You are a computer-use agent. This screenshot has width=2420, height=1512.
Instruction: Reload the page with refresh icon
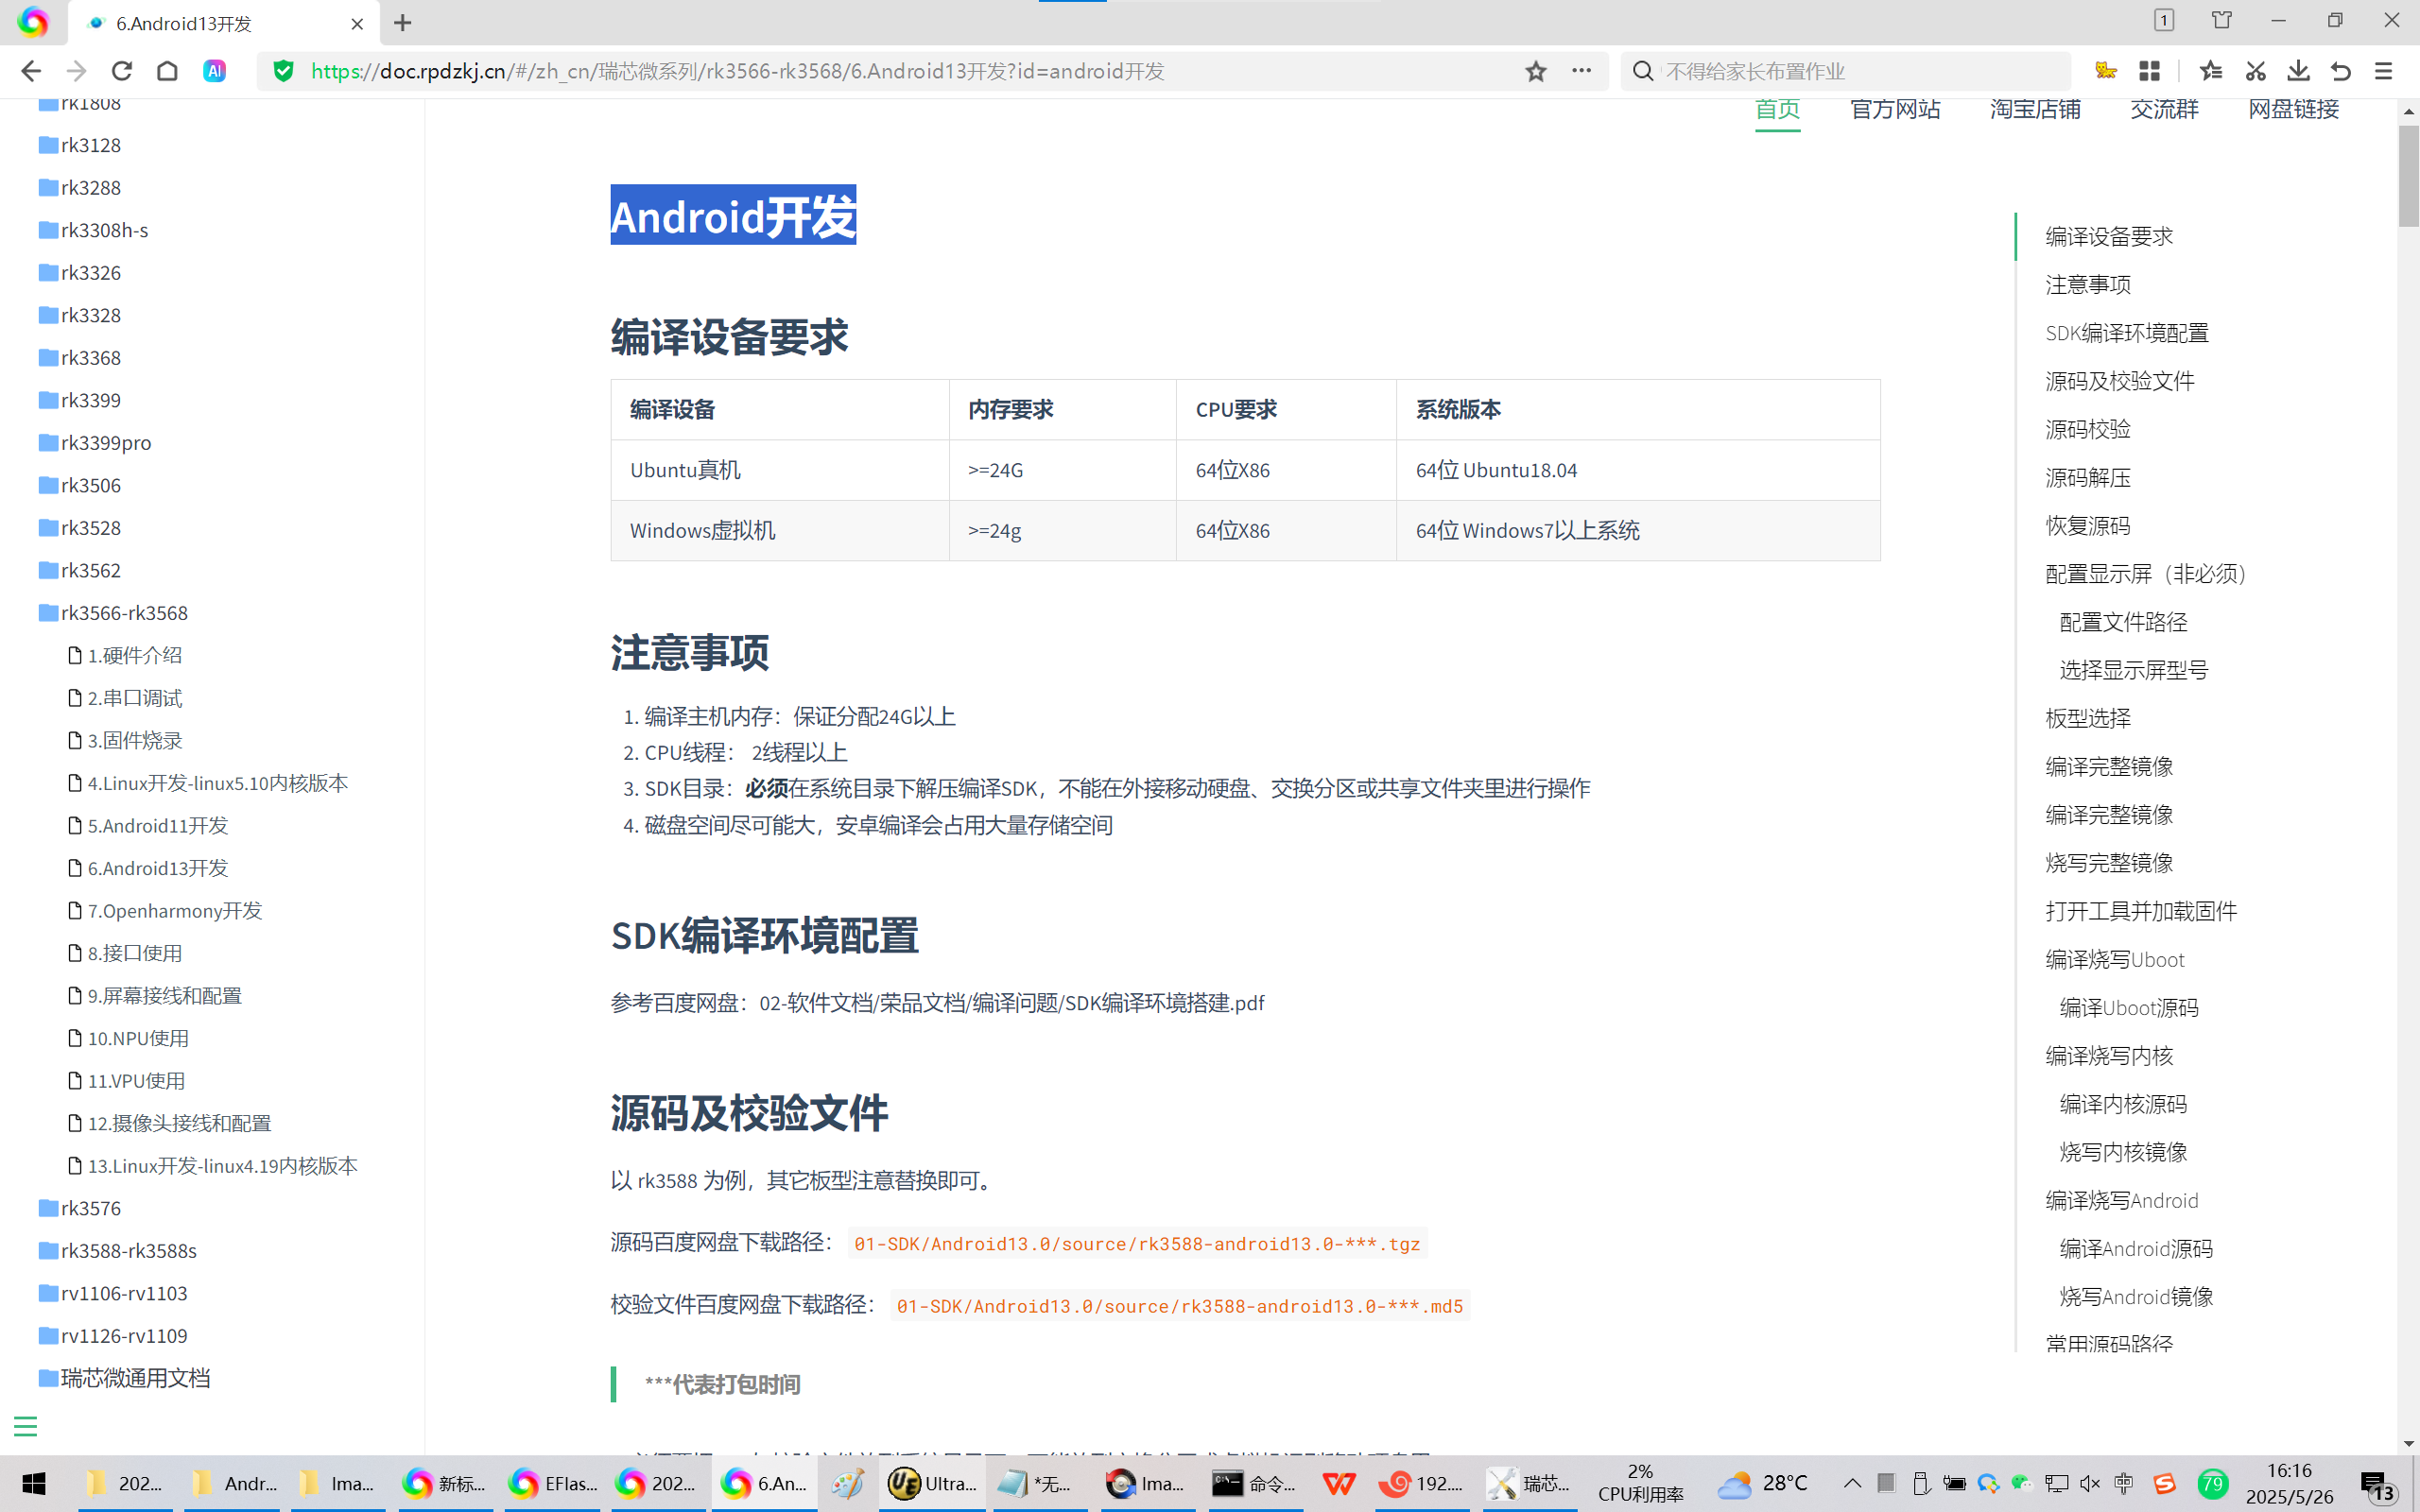click(122, 71)
